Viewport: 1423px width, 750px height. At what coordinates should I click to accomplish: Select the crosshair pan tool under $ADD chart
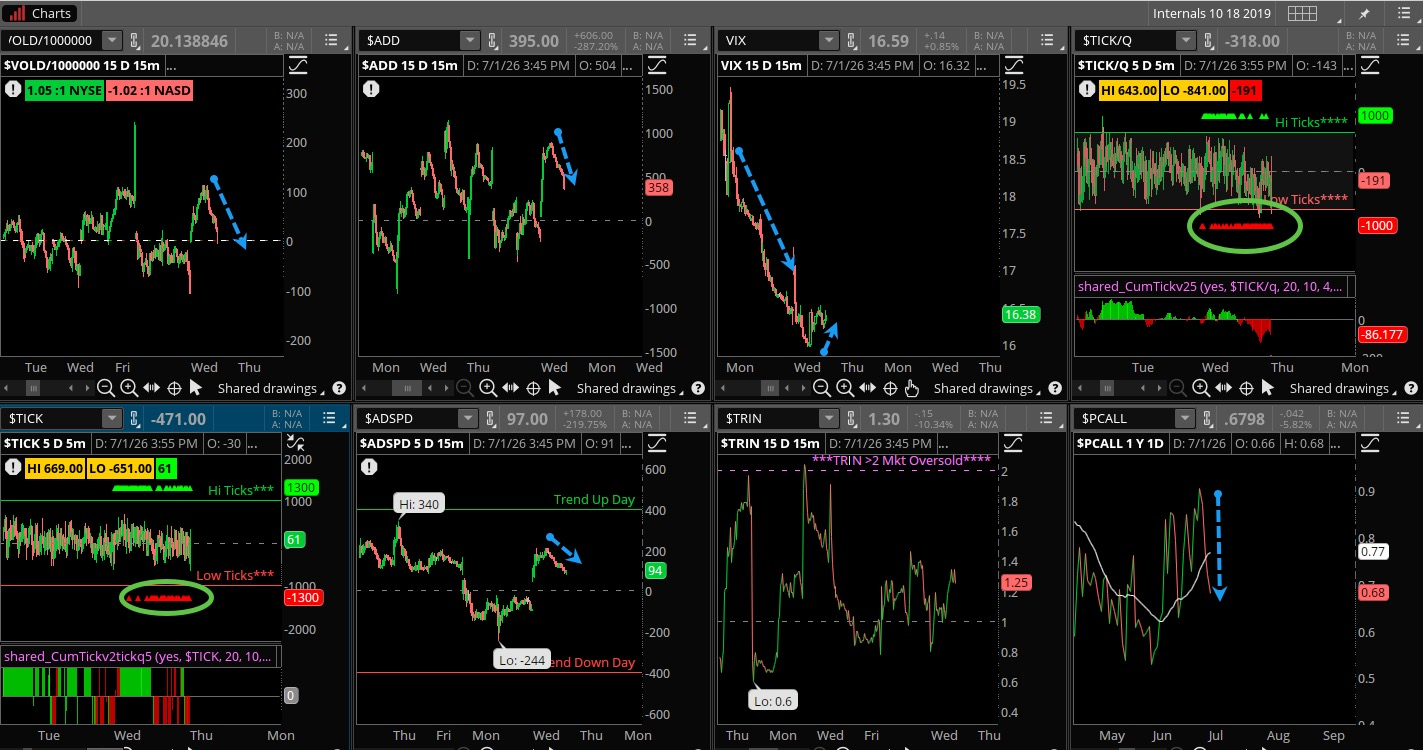533,388
